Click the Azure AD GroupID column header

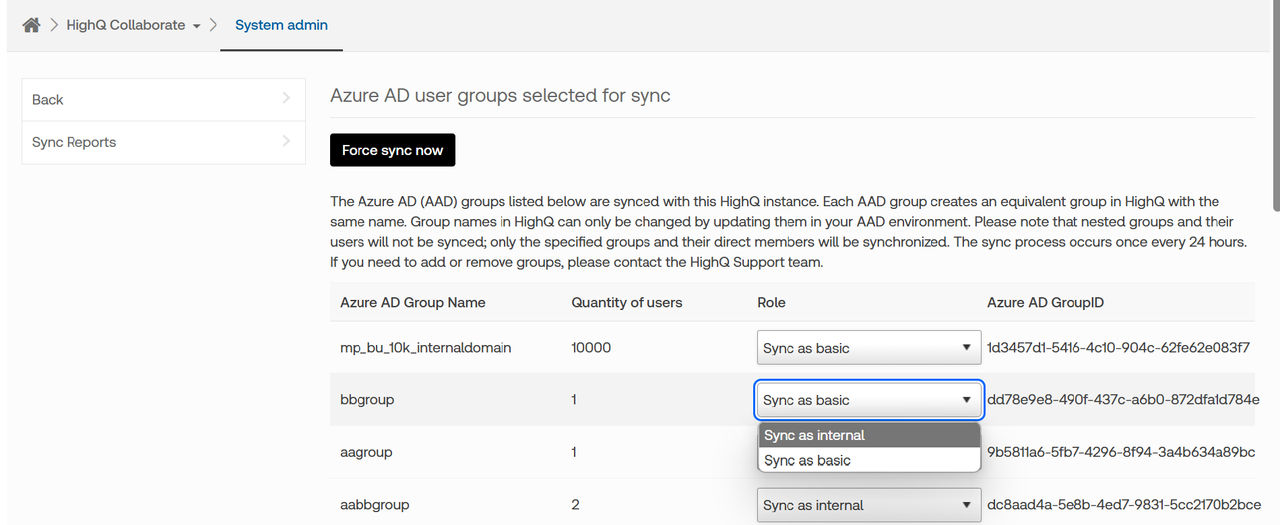1045,302
